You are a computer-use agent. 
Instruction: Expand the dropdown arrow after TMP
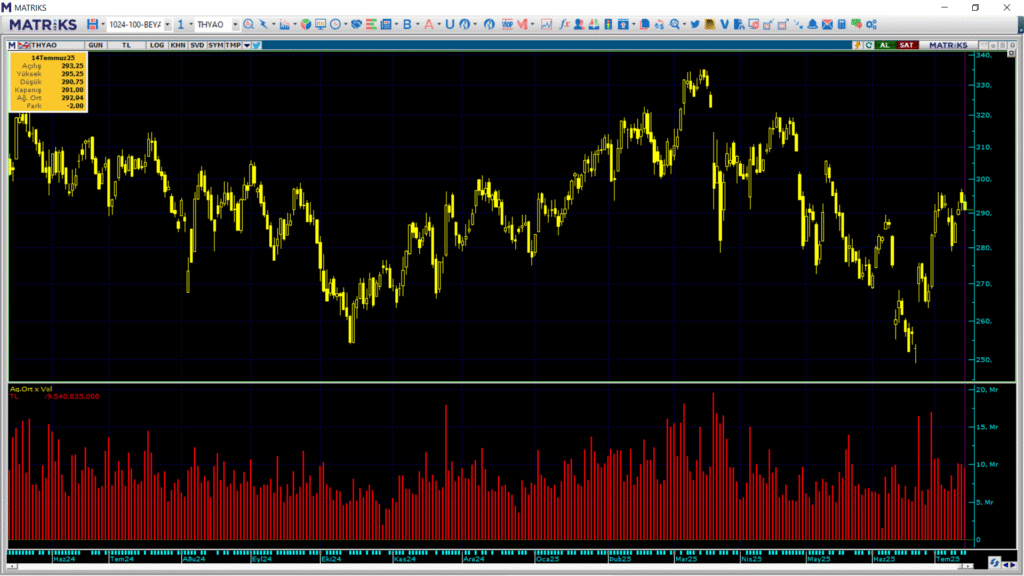coord(246,45)
